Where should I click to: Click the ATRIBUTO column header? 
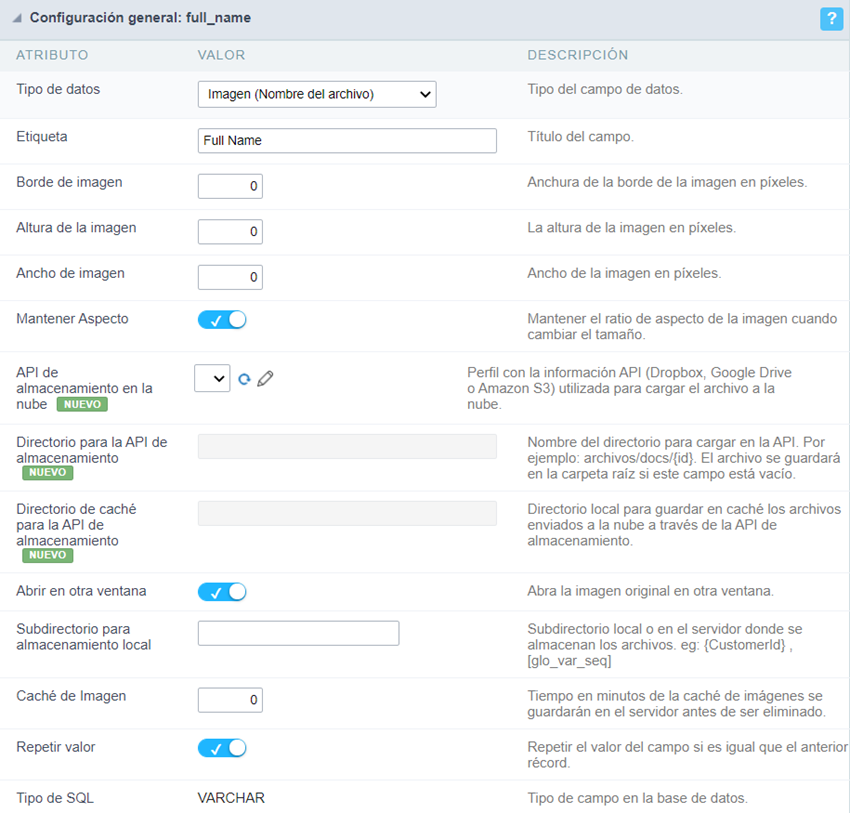52,56
